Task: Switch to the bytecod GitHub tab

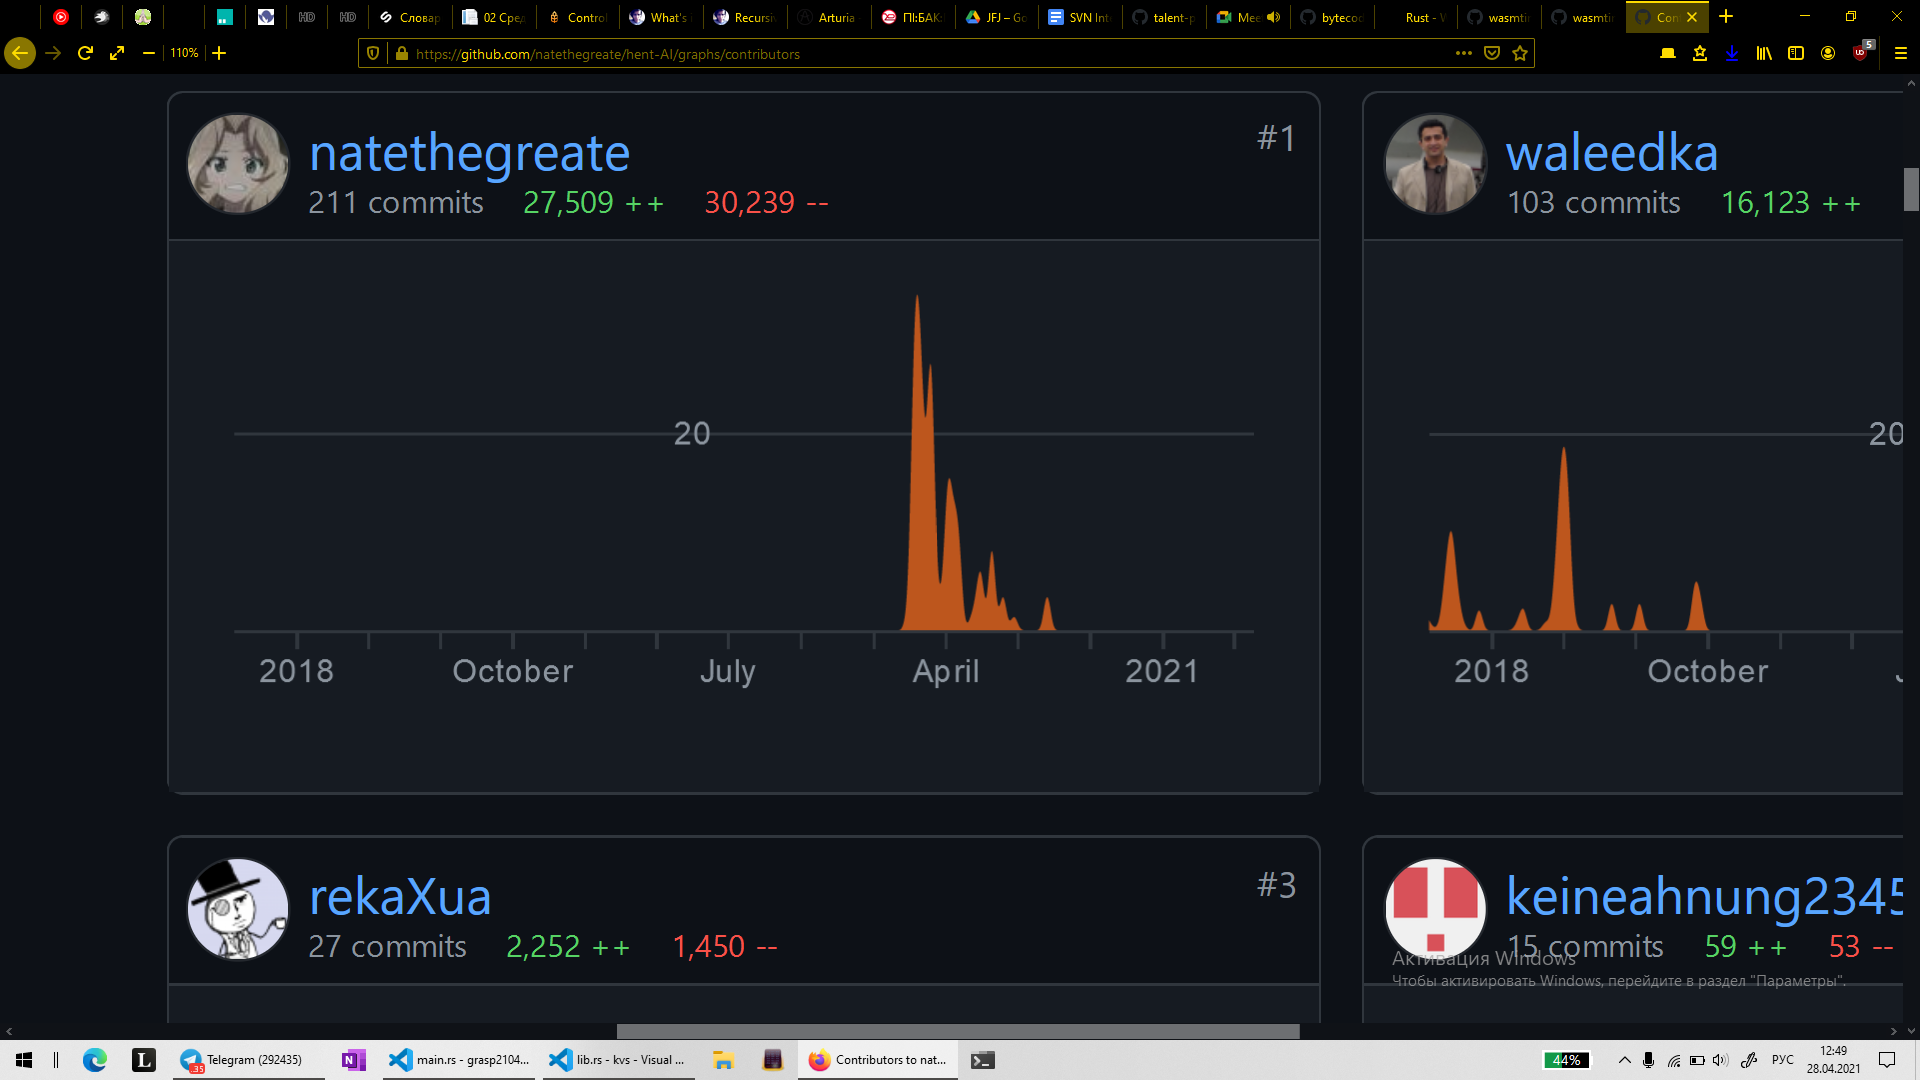Action: (1331, 17)
